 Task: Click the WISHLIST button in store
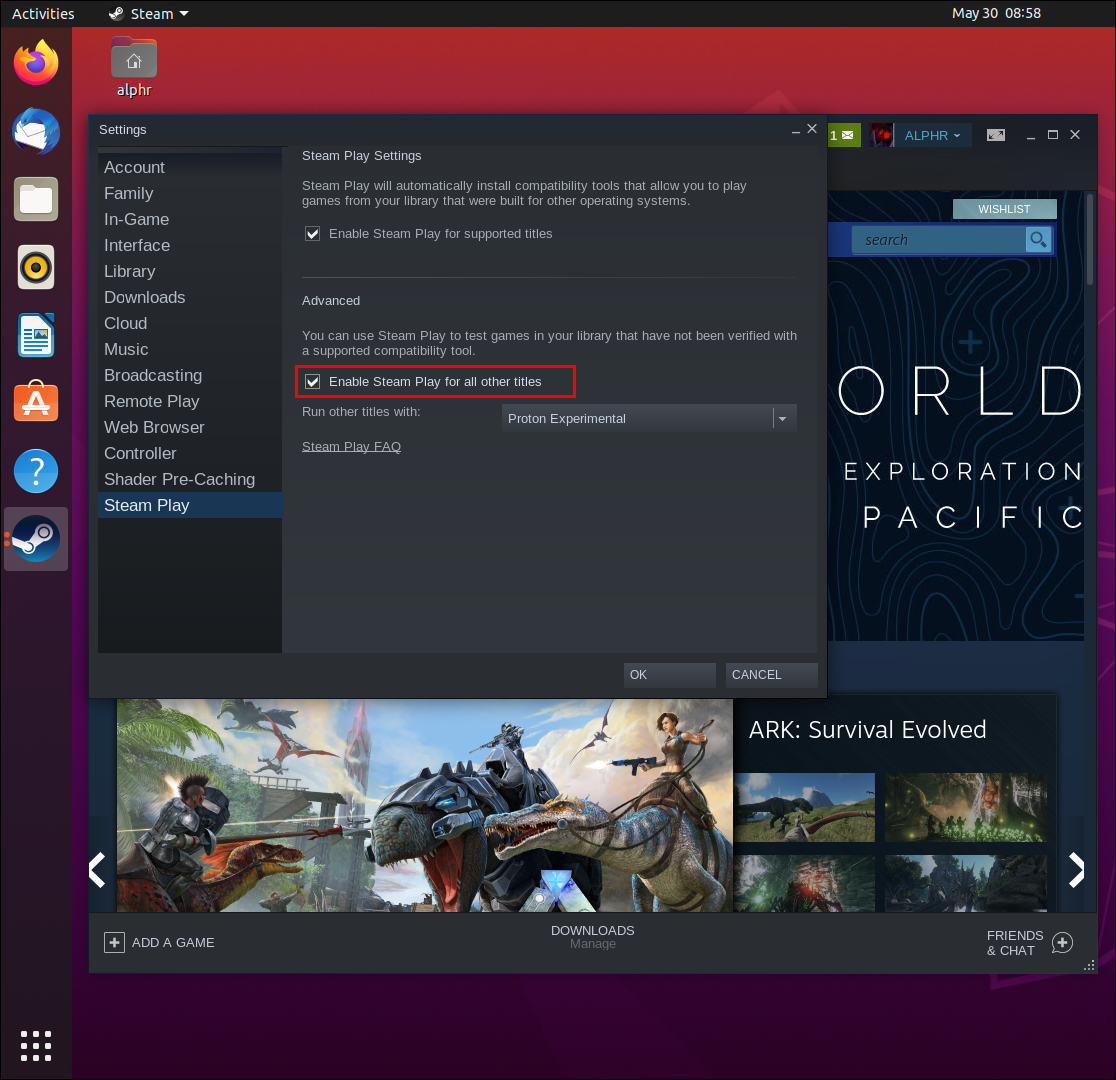1004,209
